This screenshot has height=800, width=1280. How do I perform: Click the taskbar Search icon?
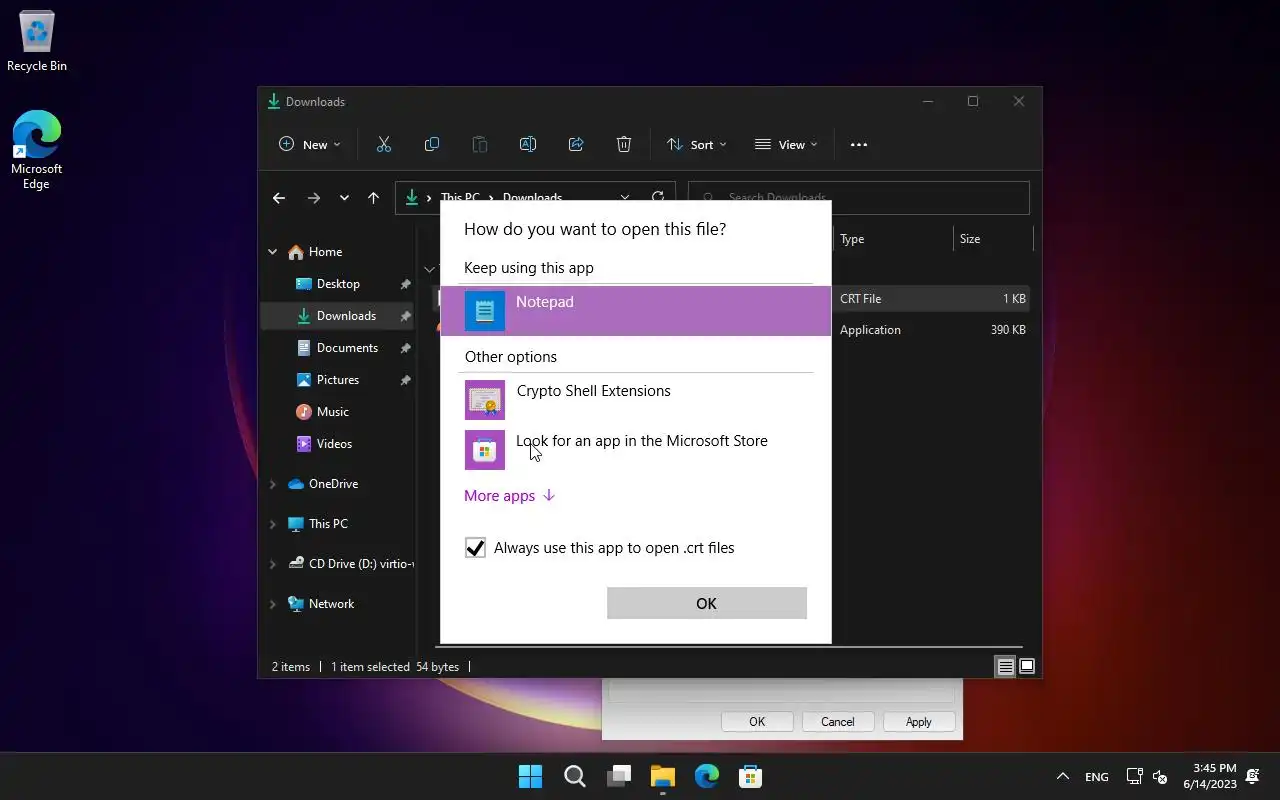tap(574, 776)
